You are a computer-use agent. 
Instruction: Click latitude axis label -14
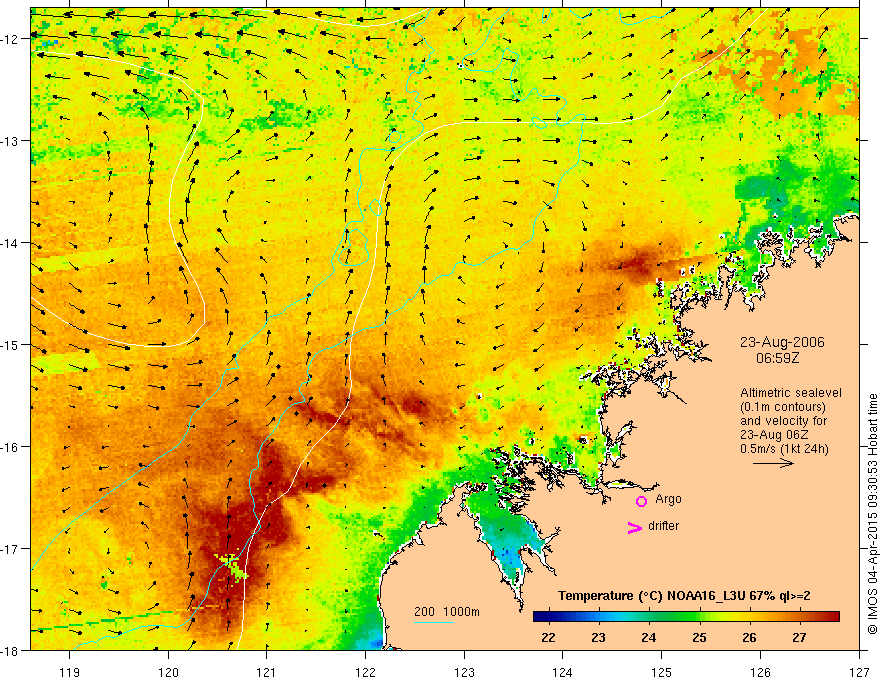tap(11, 243)
